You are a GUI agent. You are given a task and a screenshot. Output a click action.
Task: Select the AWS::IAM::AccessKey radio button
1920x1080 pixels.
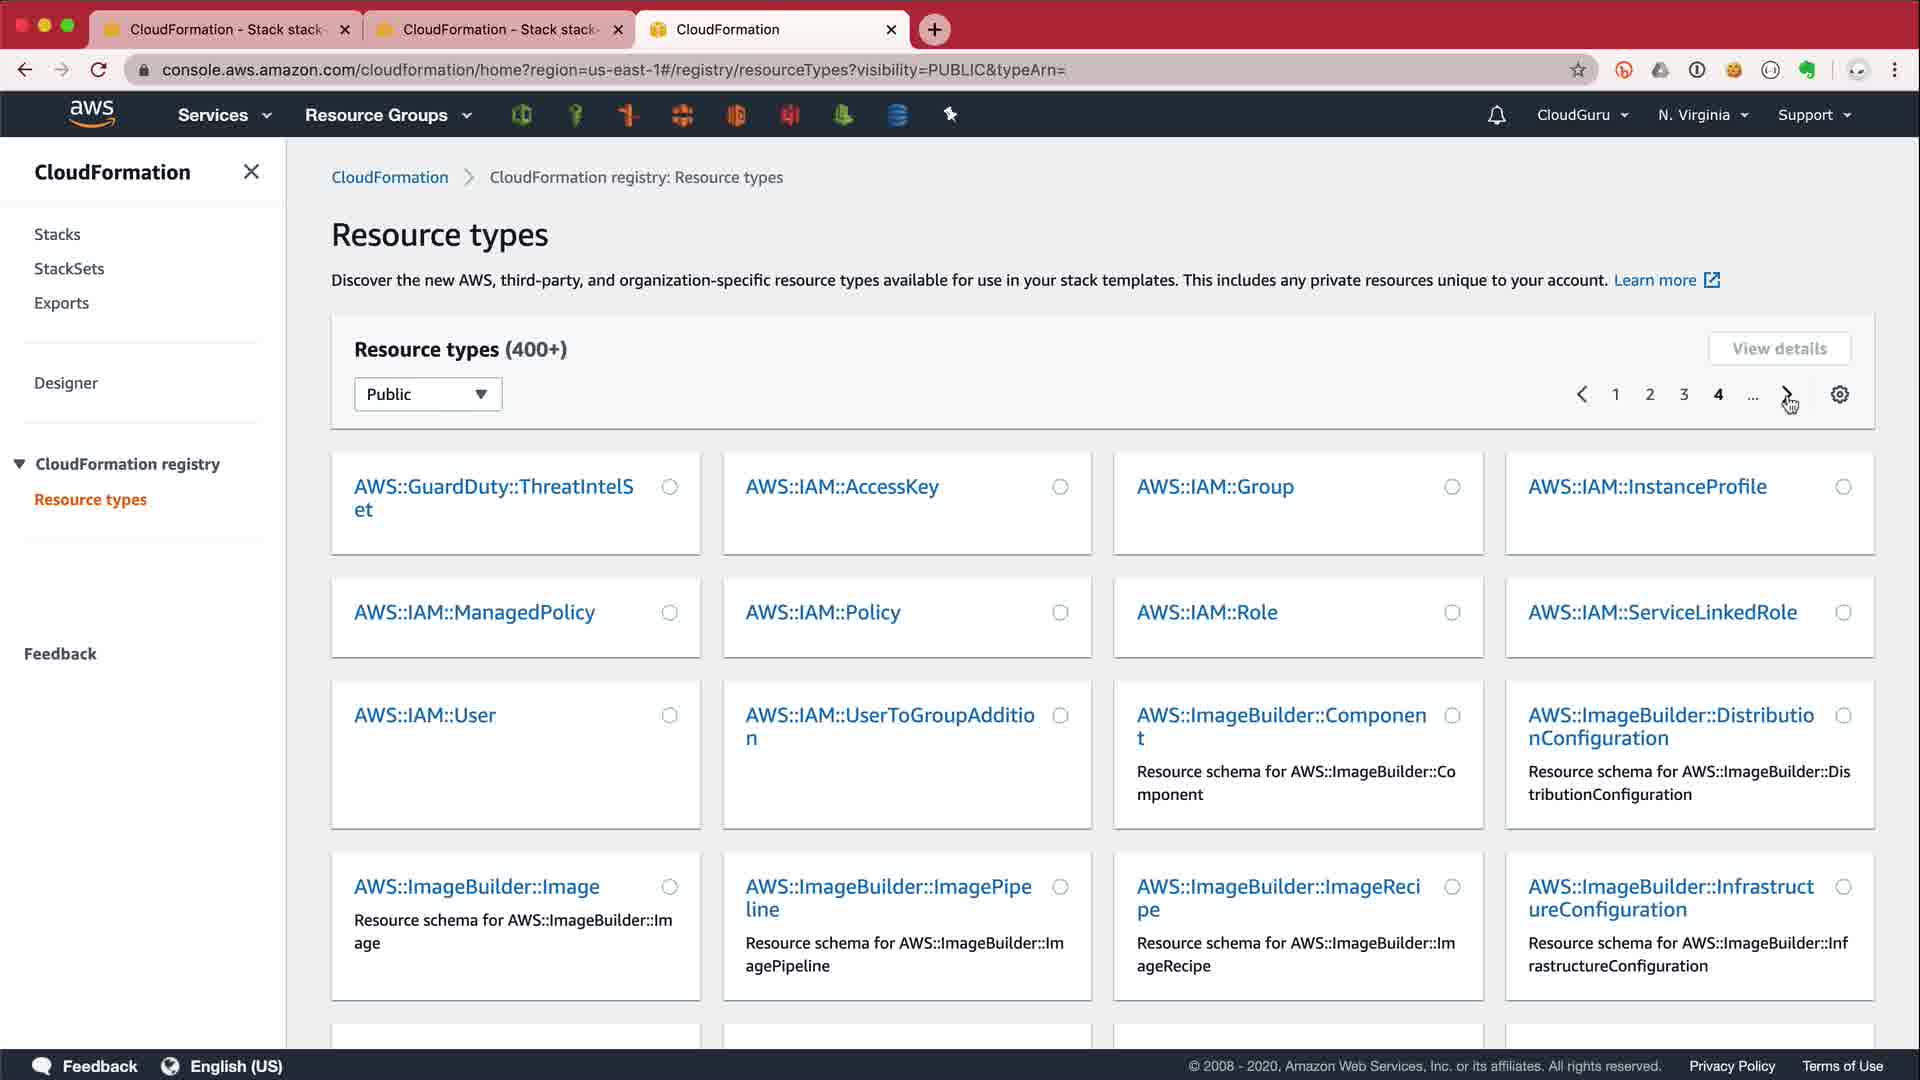point(1060,487)
